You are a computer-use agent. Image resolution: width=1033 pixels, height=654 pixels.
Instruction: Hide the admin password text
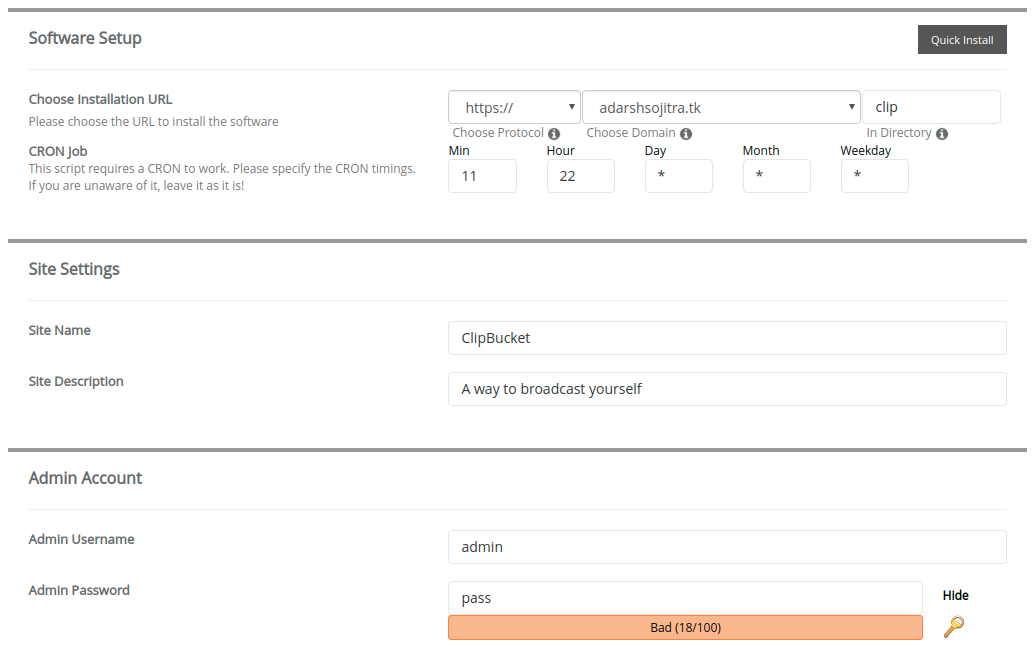click(955, 595)
